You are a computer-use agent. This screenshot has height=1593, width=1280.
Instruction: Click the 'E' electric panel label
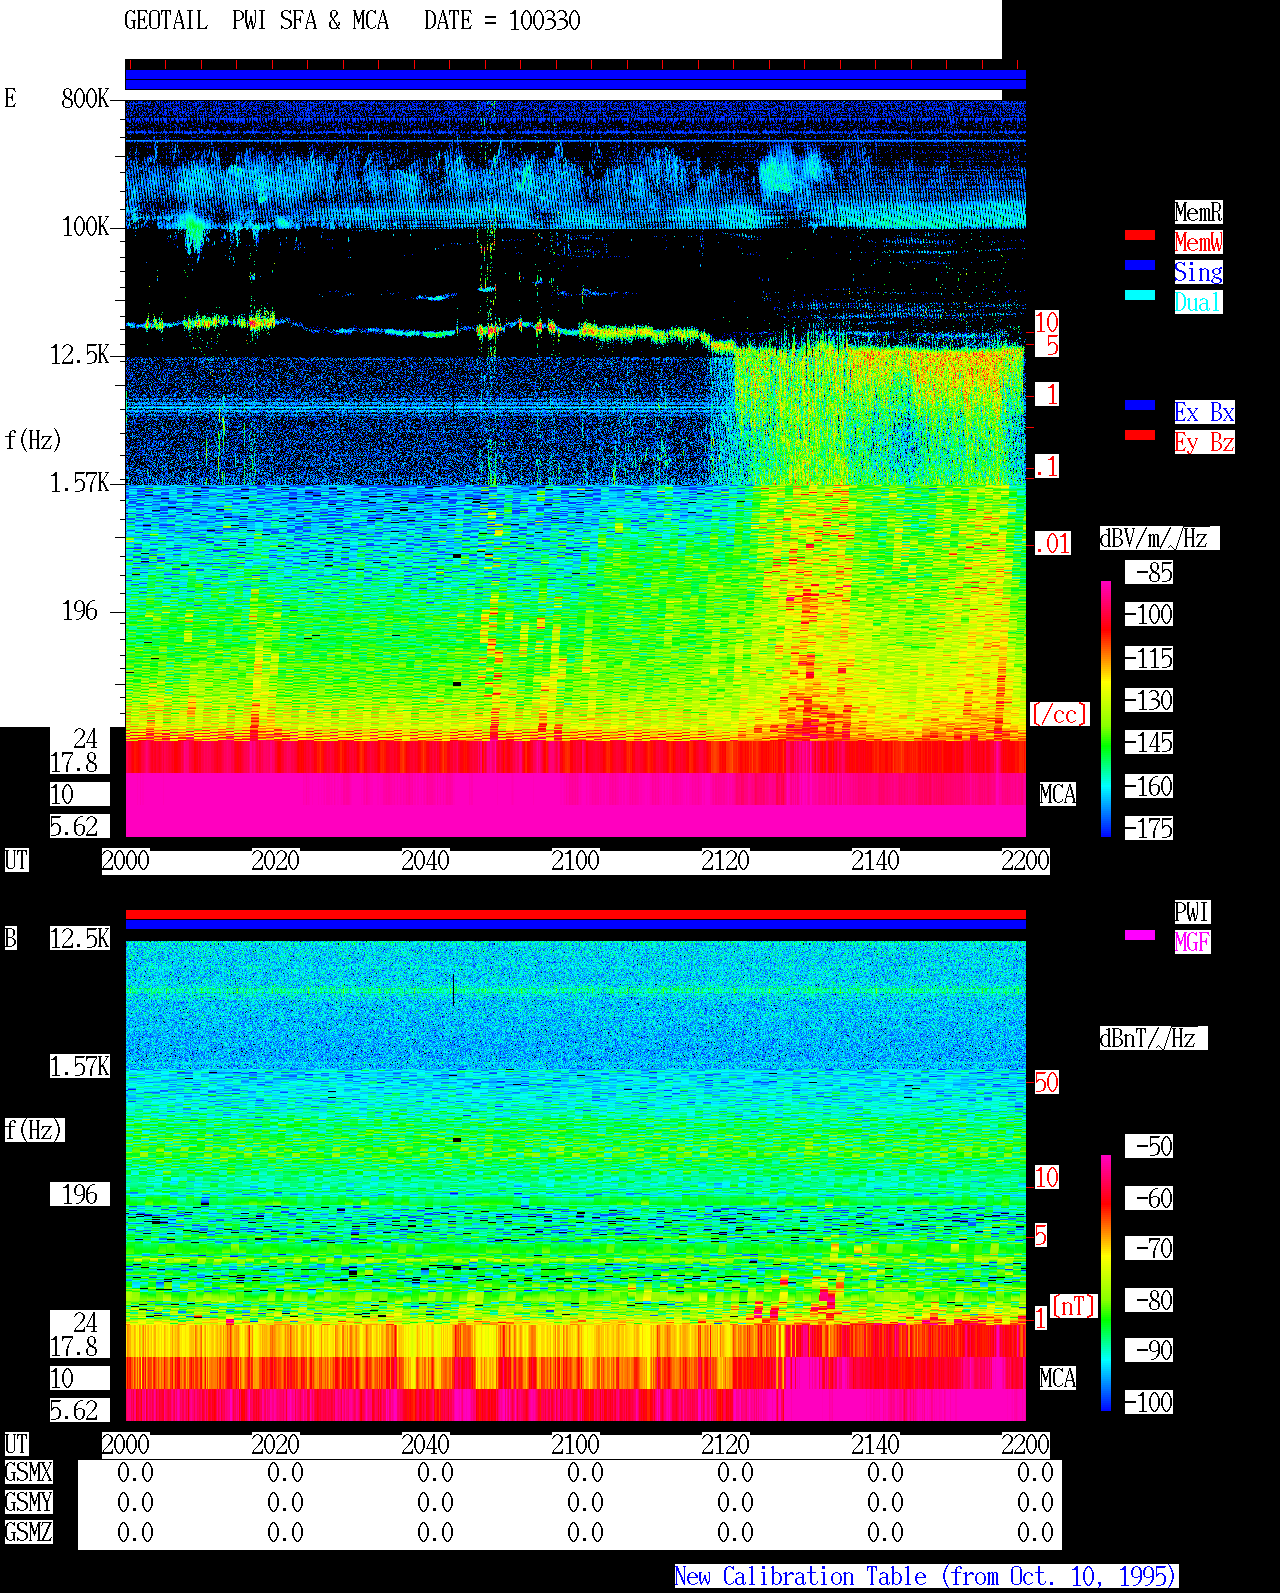(11, 98)
